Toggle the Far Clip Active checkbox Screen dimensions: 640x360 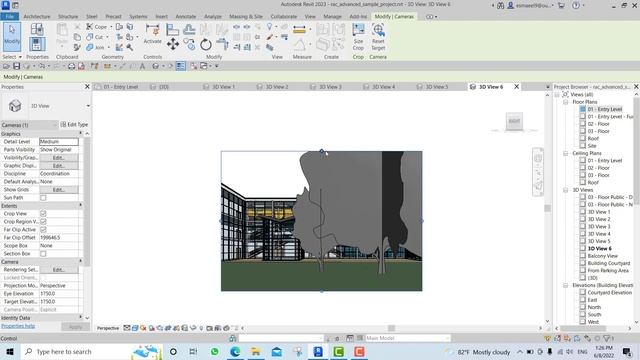click(x=43, y=229)
